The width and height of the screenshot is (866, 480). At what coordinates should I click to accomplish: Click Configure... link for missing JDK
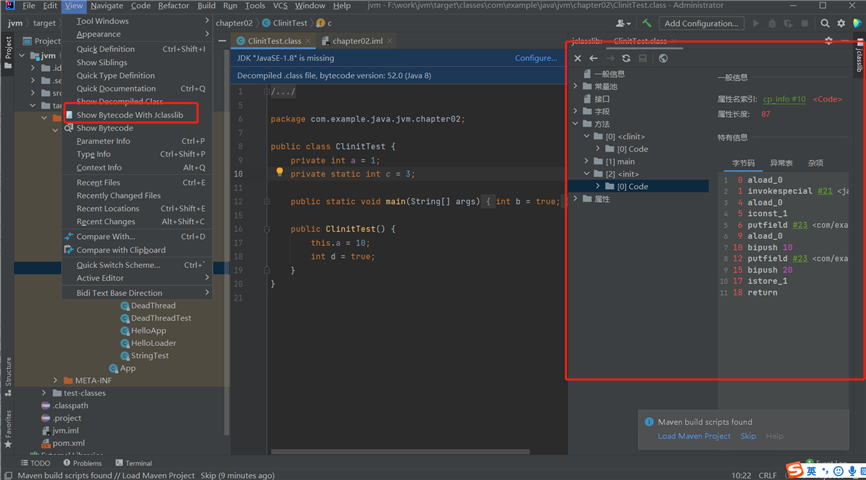tap(536, 58)
